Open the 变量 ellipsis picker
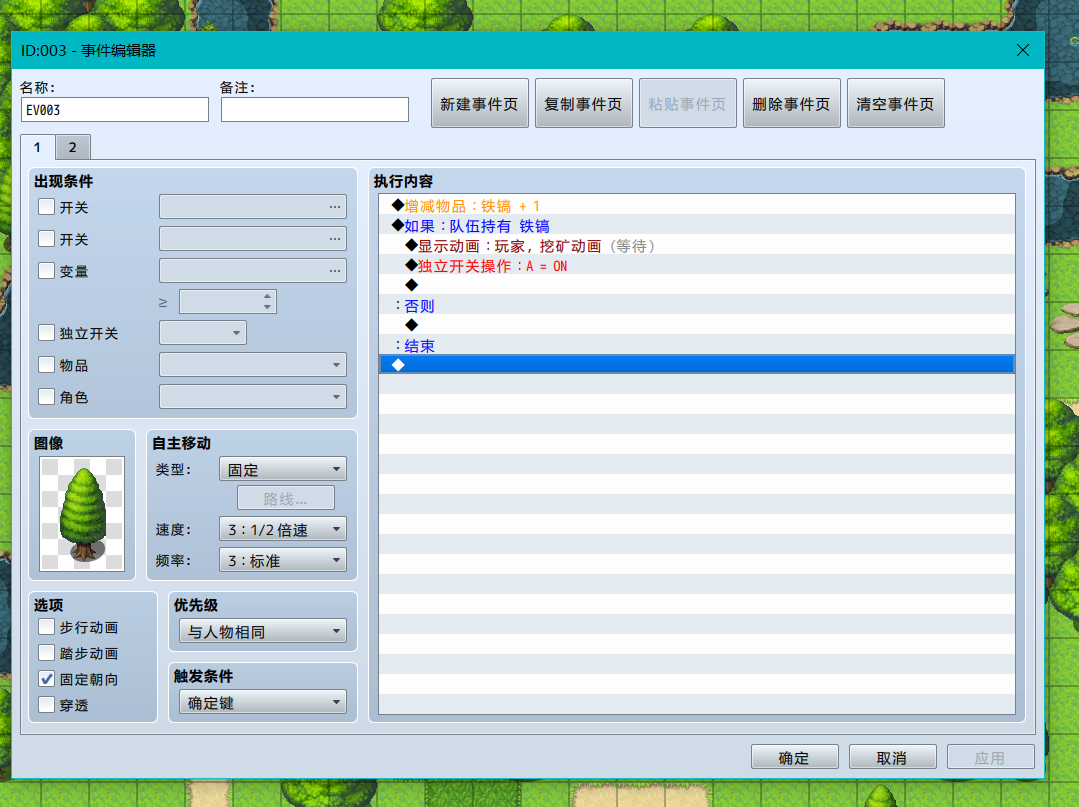 (x=334, y=270)
